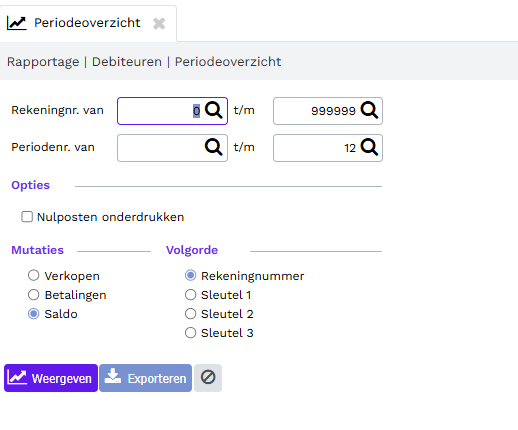Sort by Rekeningnummer
518x430 pixels.
point(190,276)
